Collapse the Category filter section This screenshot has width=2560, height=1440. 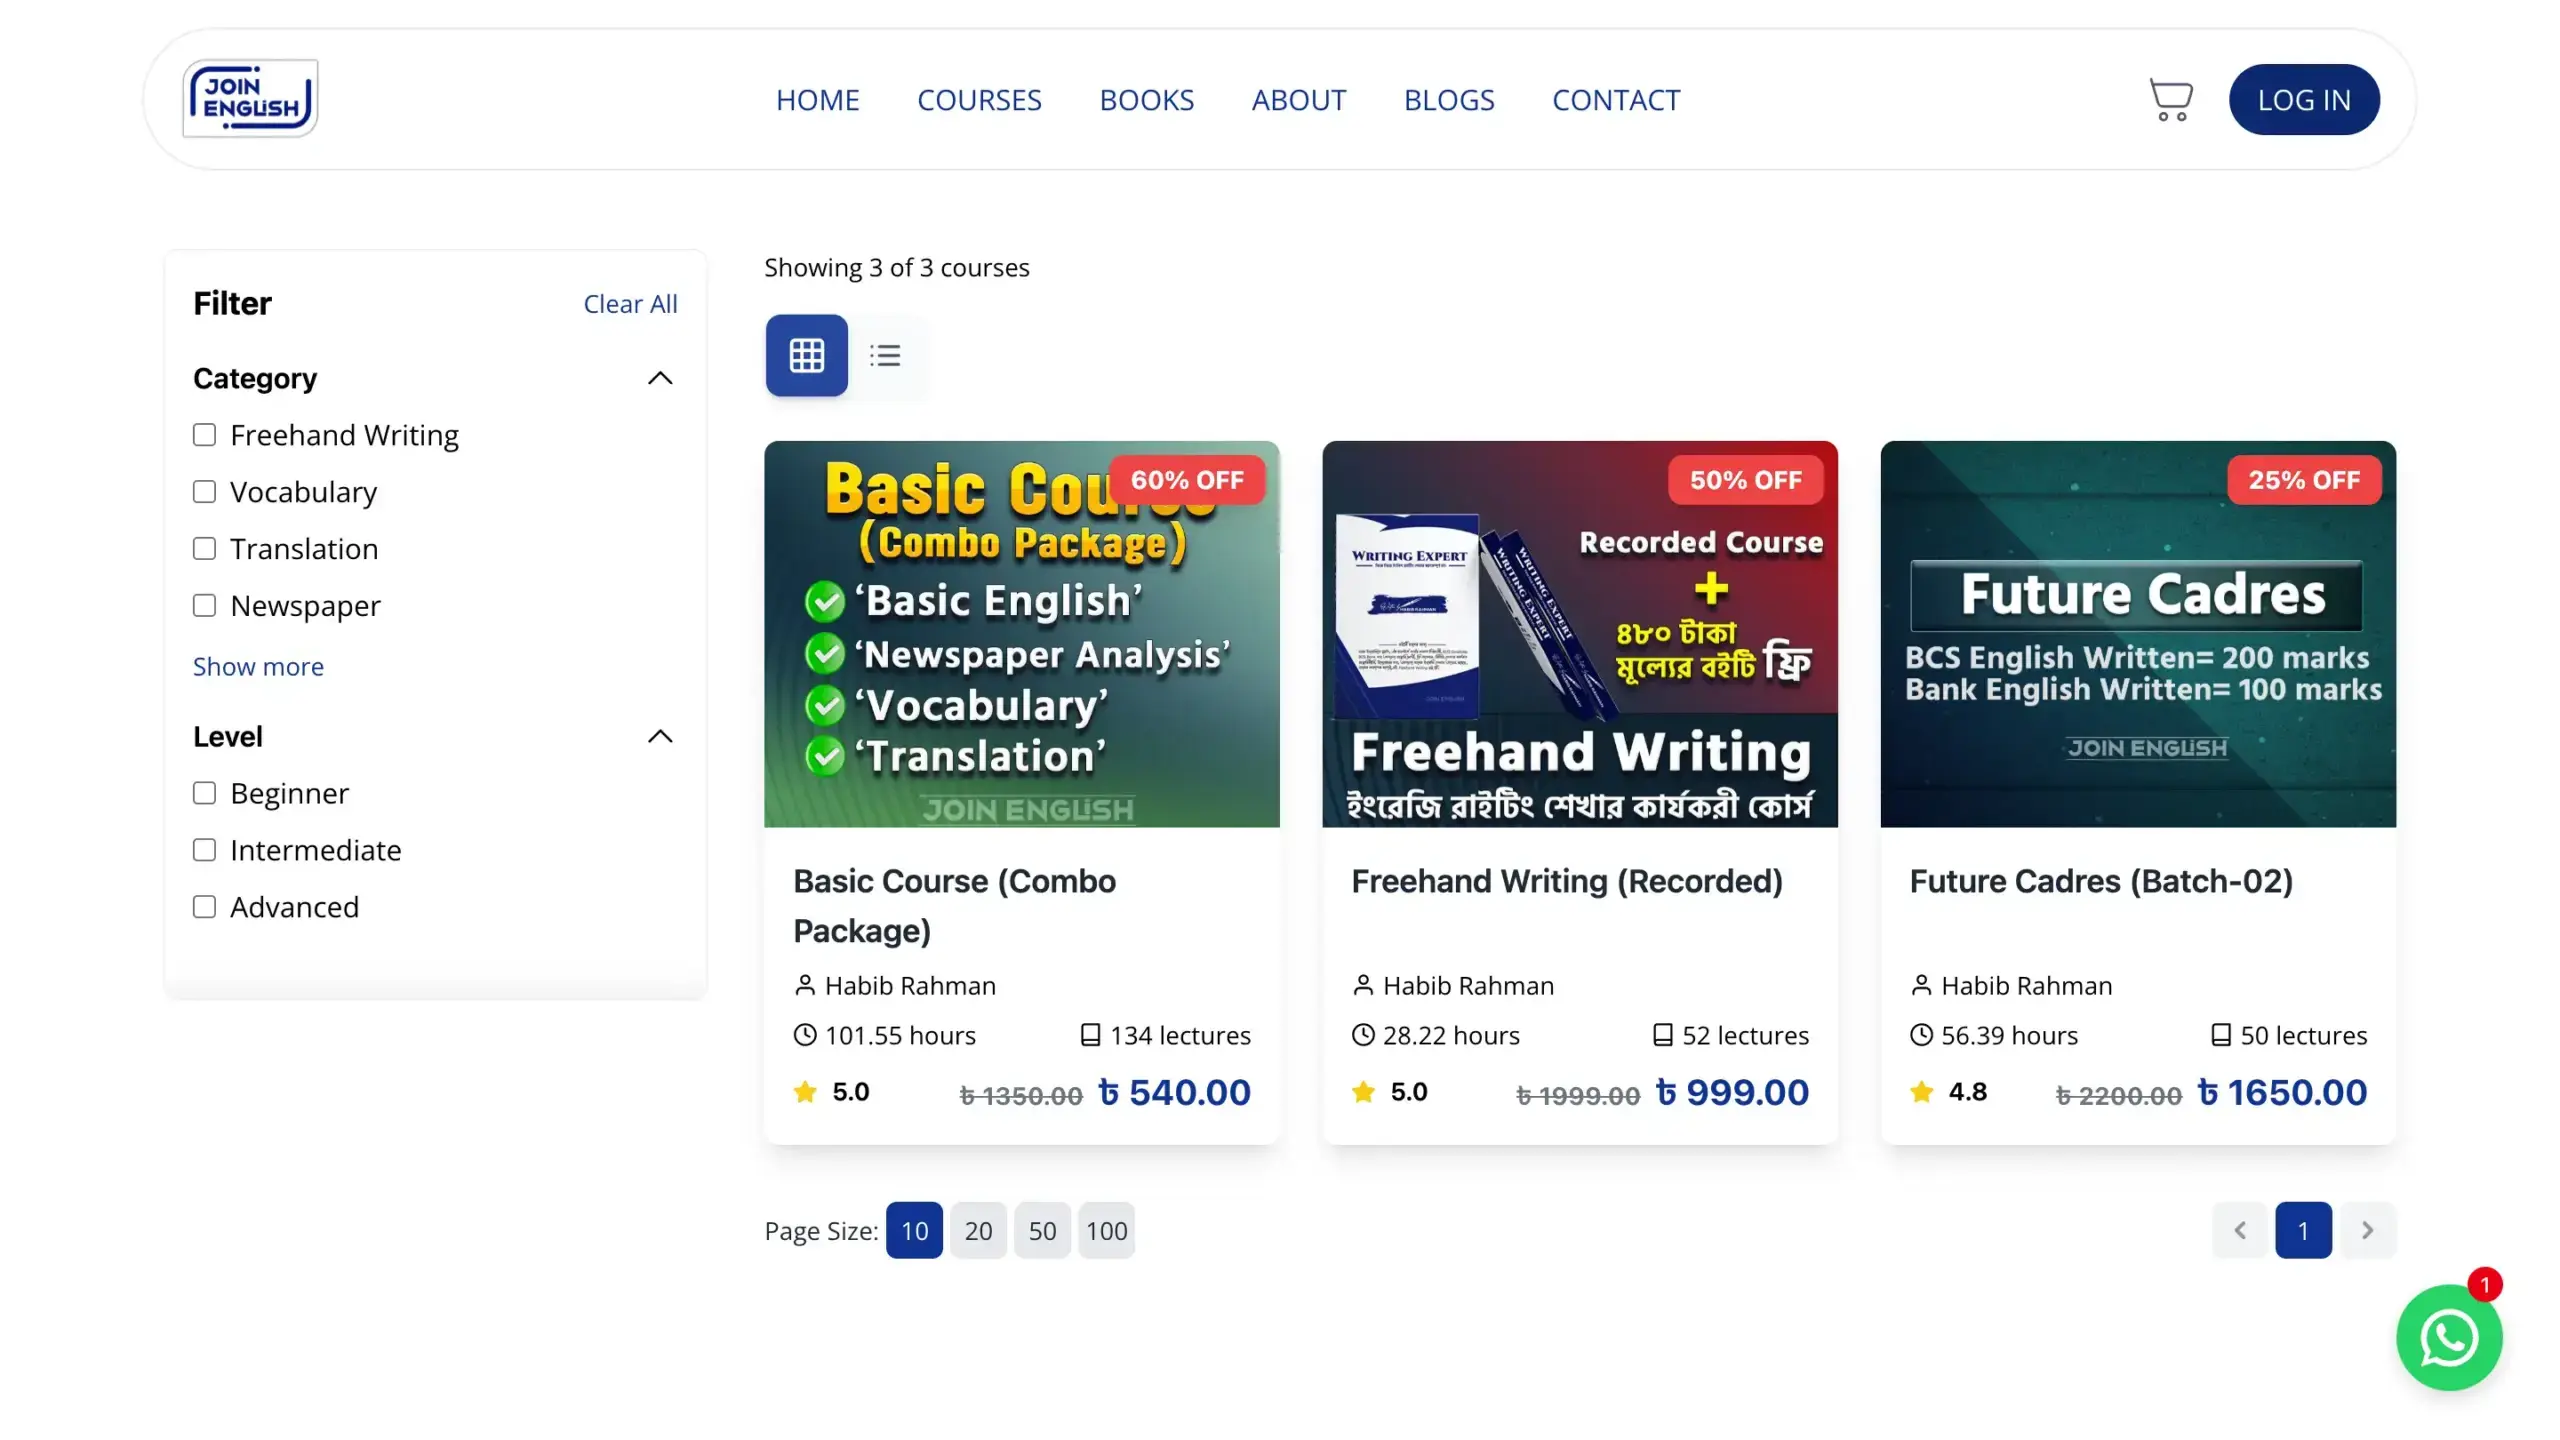660,378
